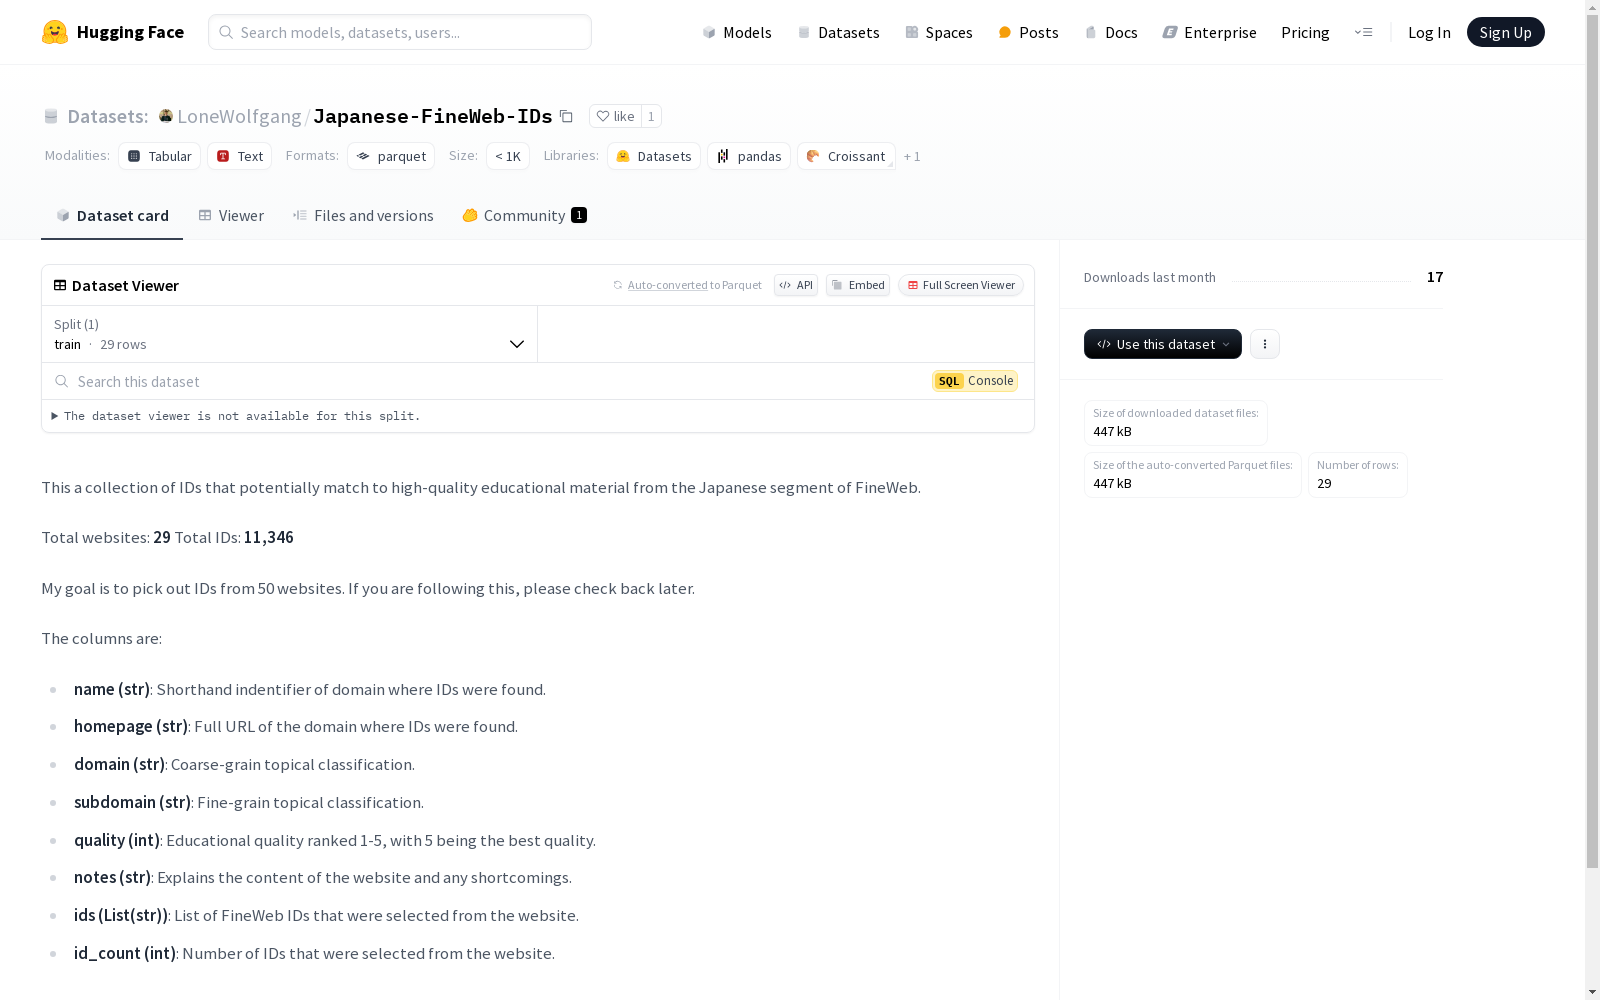Click the search magnifier in dataset search

click(62, 381)
